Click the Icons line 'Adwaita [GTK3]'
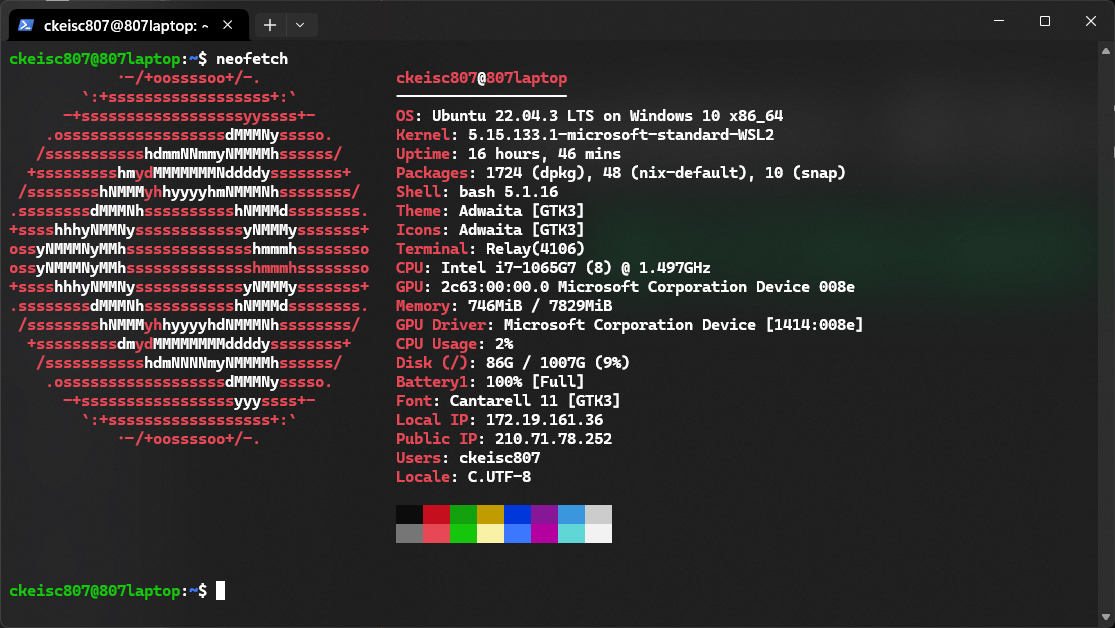 (521, 230)
